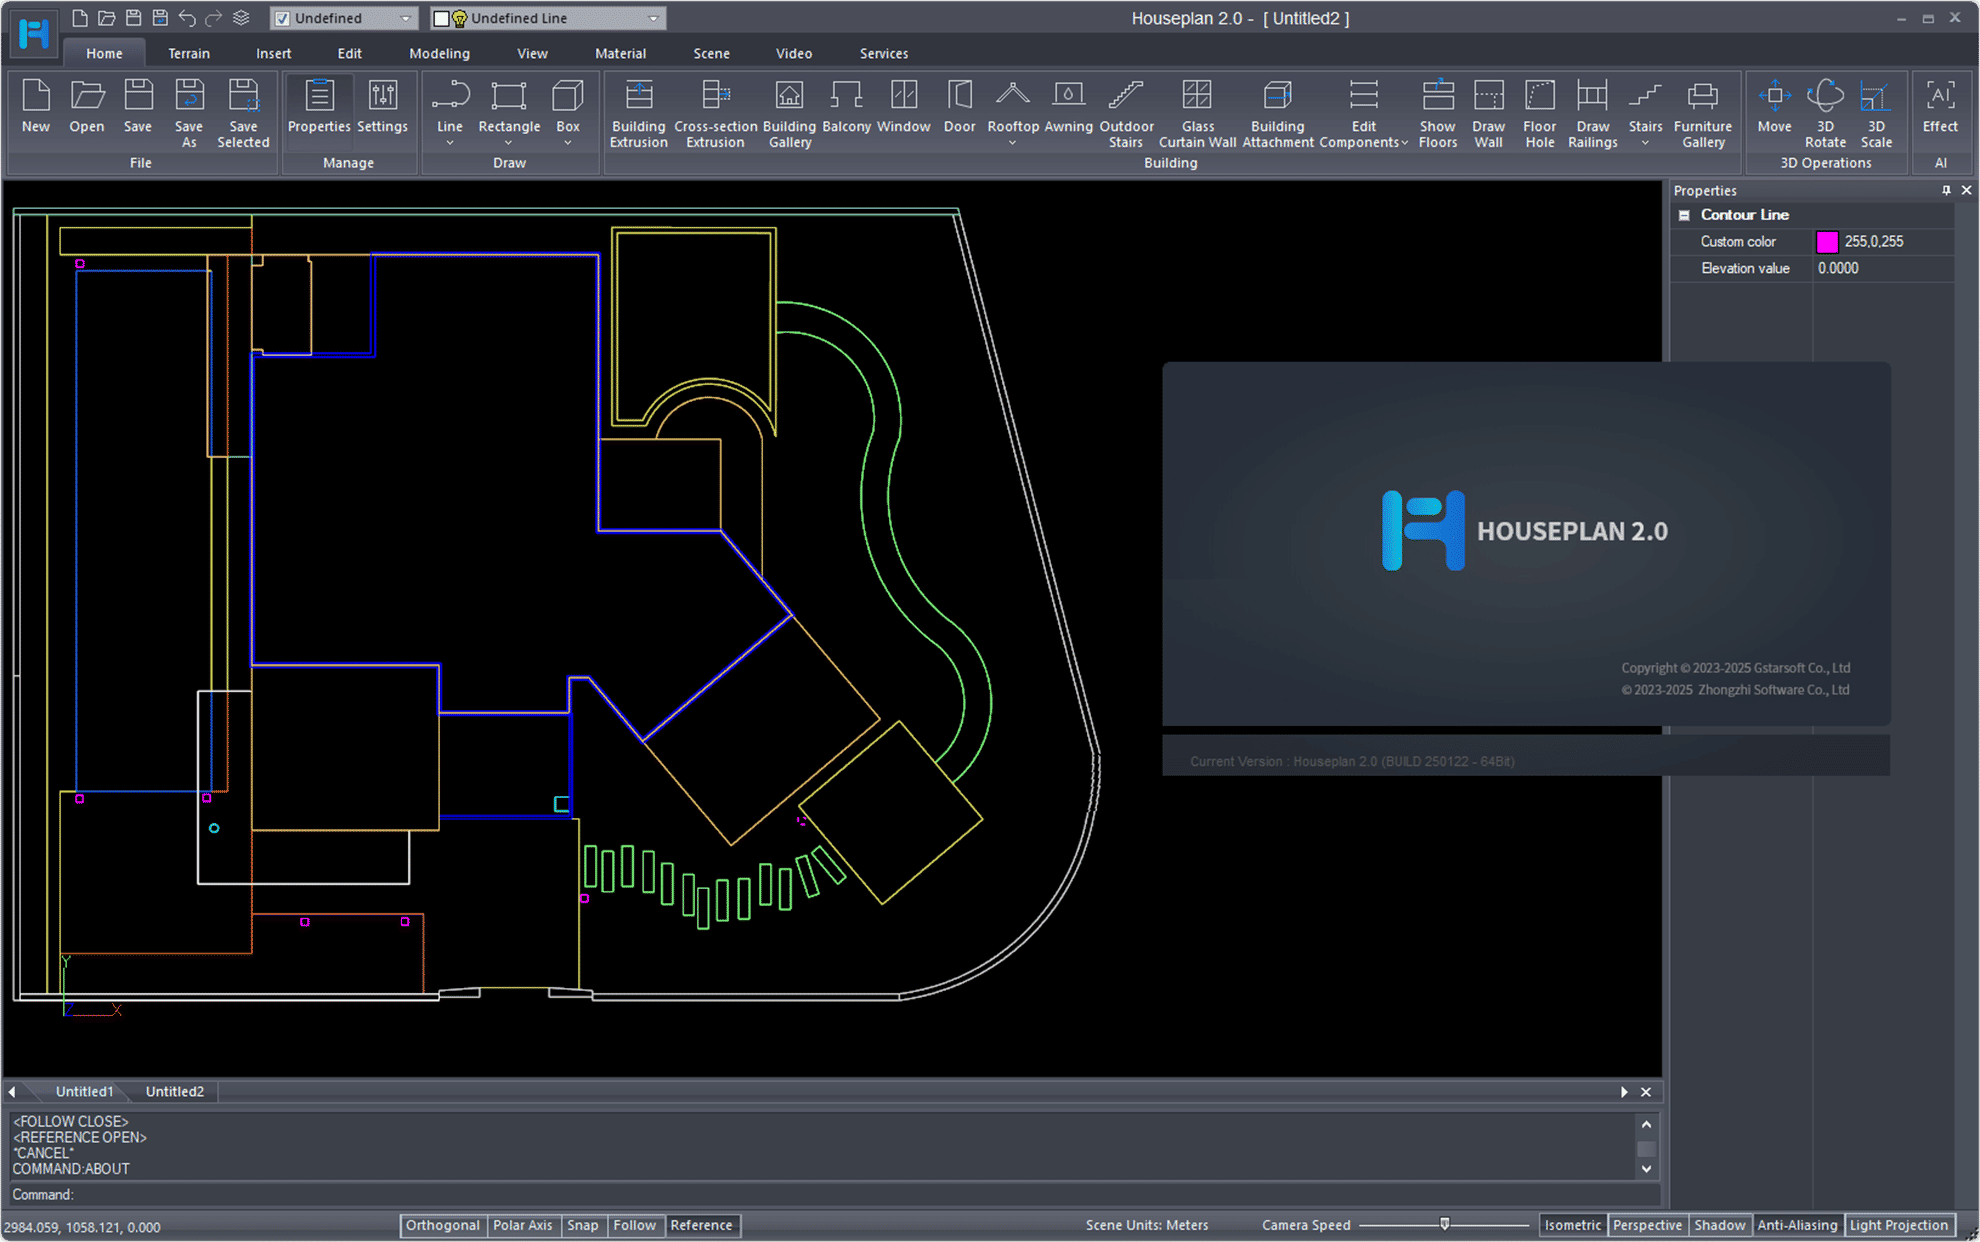
Task: Toggle Follow mode
Action: click(634, 1225)
